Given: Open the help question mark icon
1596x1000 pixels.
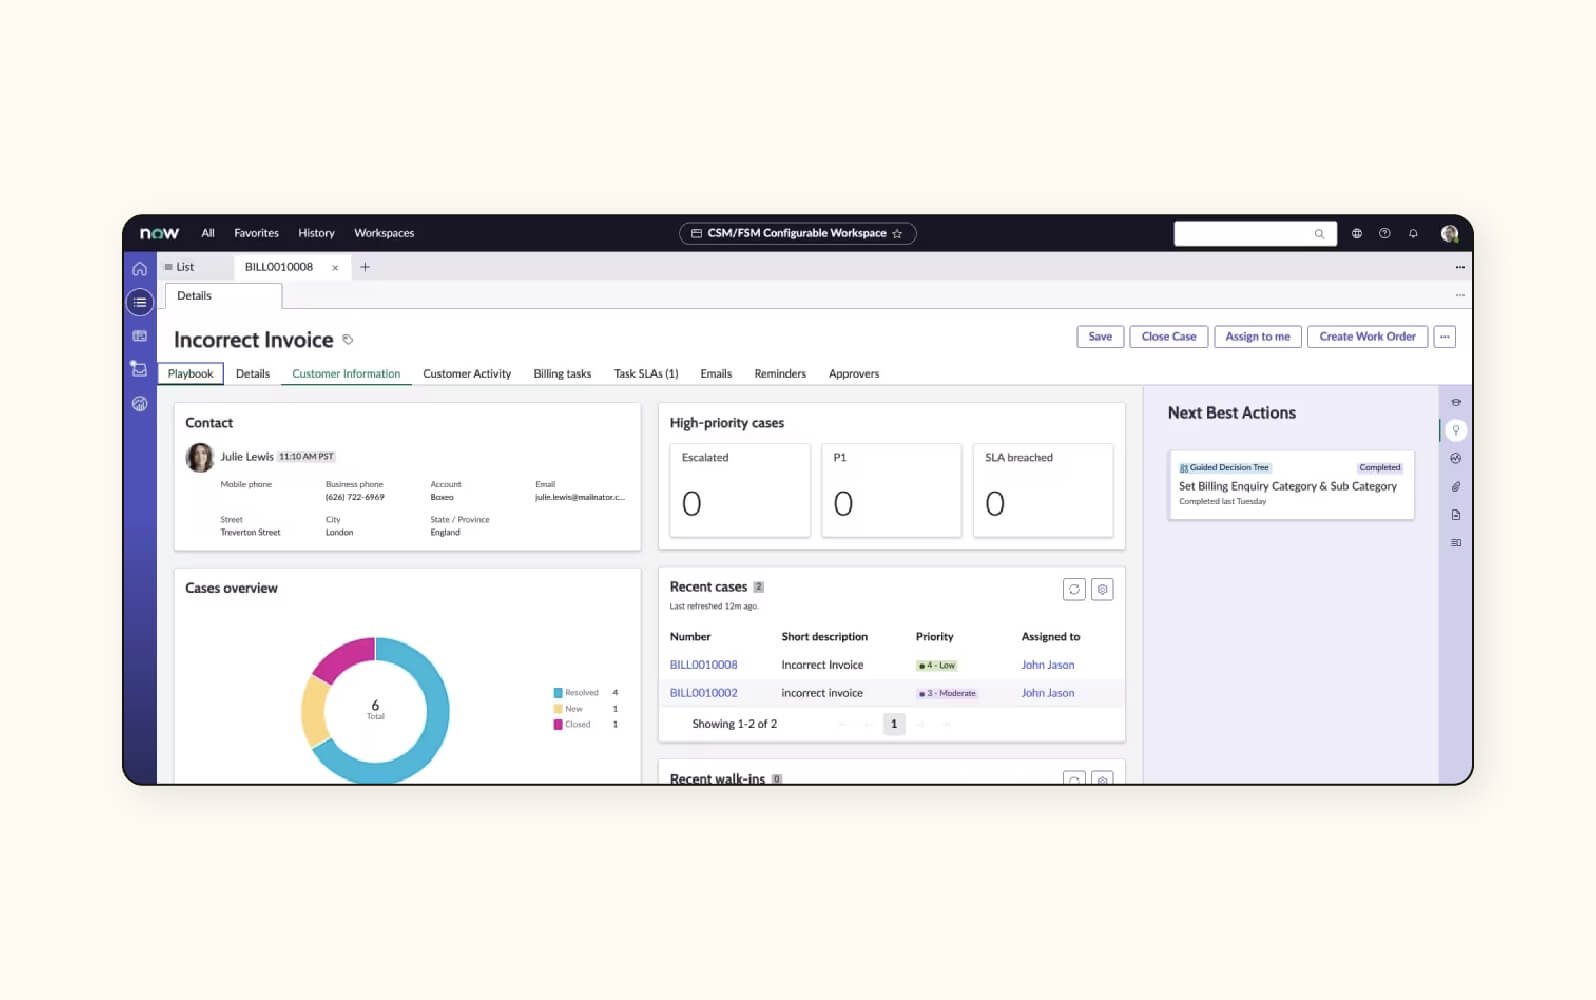Looking at the screenshot, I should (1385, 233).
